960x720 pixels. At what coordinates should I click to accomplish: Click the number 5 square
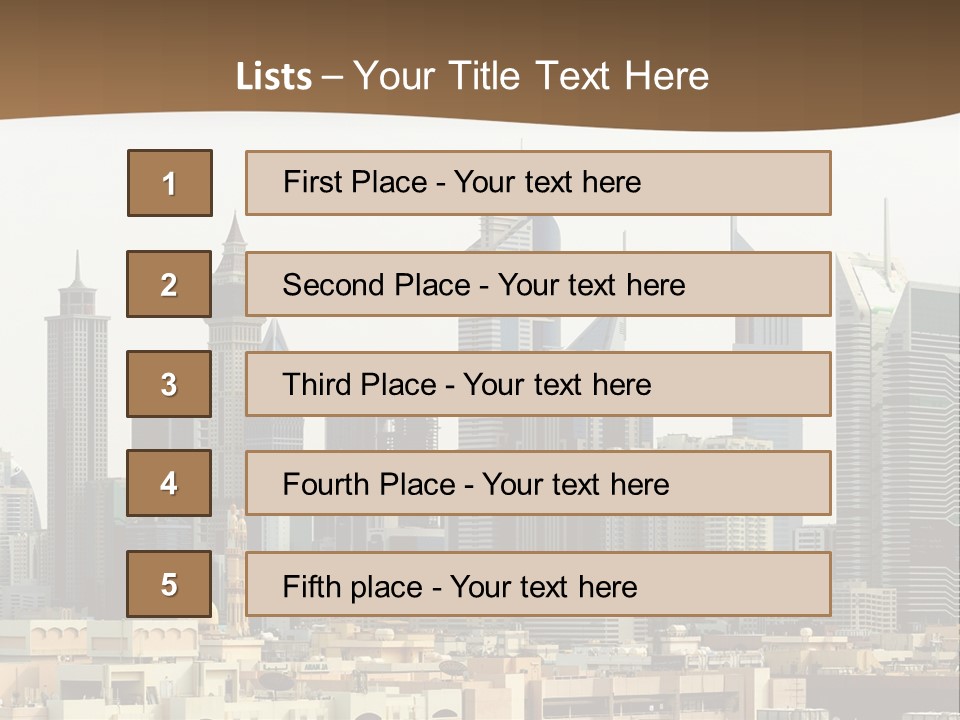point(169,584)
